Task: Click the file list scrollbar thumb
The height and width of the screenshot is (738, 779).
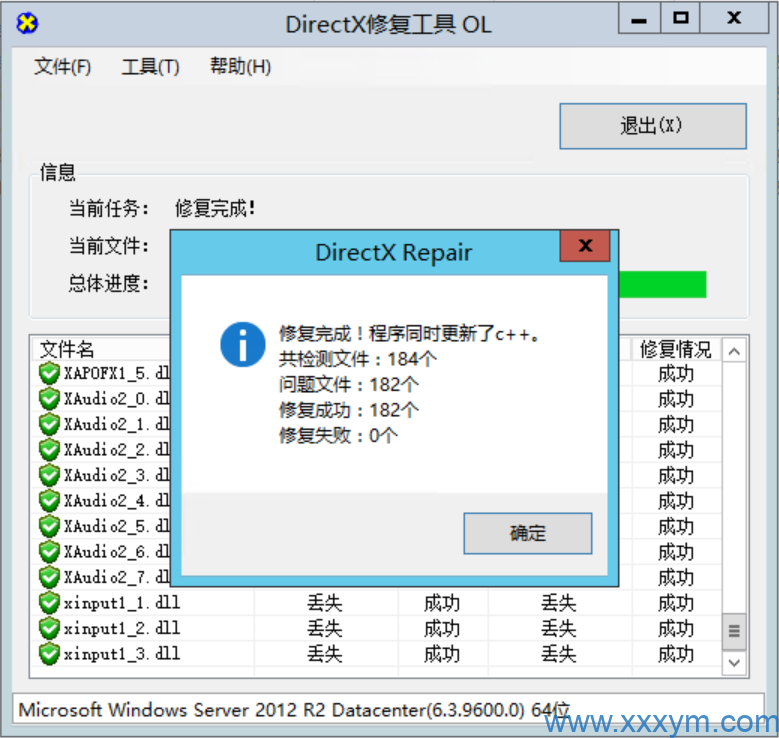Action: [734, 631]
